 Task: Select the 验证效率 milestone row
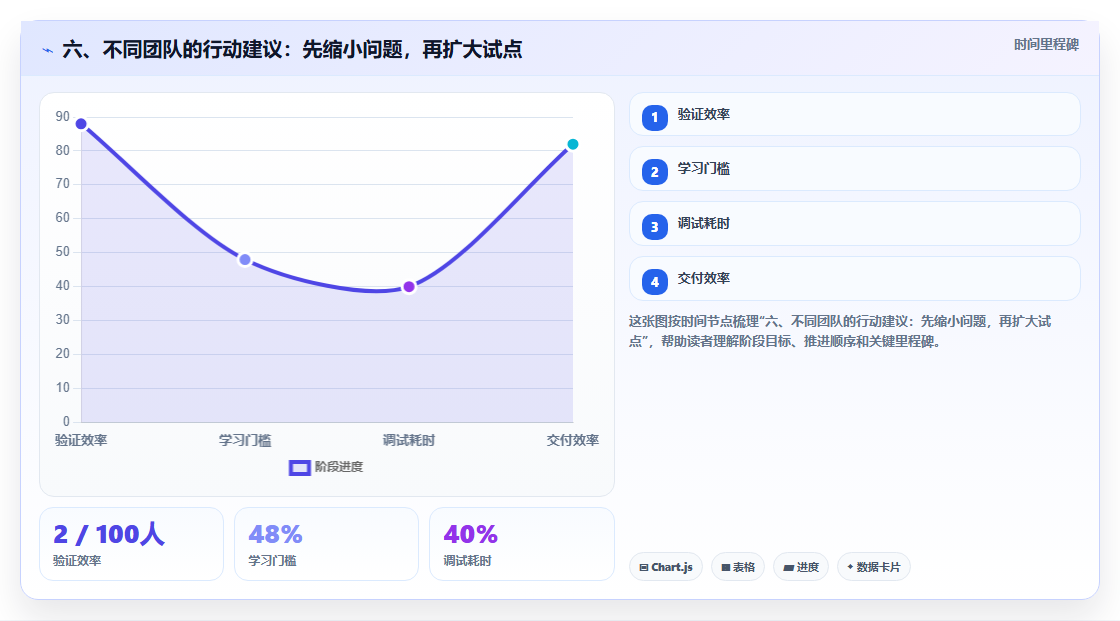point(854,114)
